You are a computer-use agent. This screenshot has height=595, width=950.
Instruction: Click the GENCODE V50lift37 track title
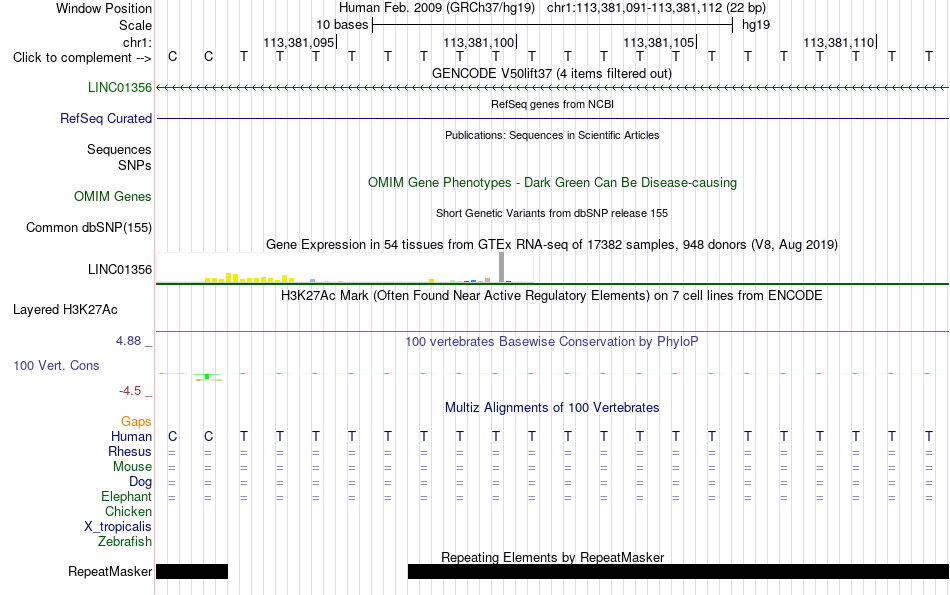tap(552, 73)
